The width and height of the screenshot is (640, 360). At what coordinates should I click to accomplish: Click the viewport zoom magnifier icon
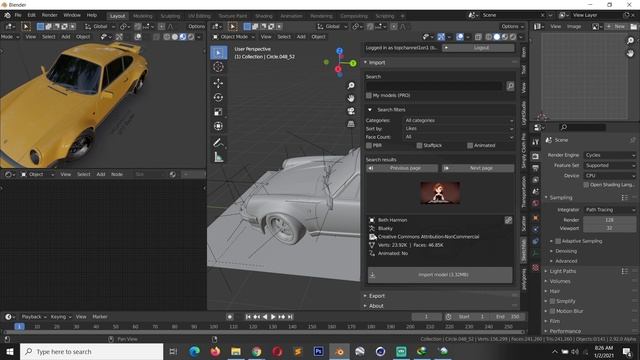(351, 85)
